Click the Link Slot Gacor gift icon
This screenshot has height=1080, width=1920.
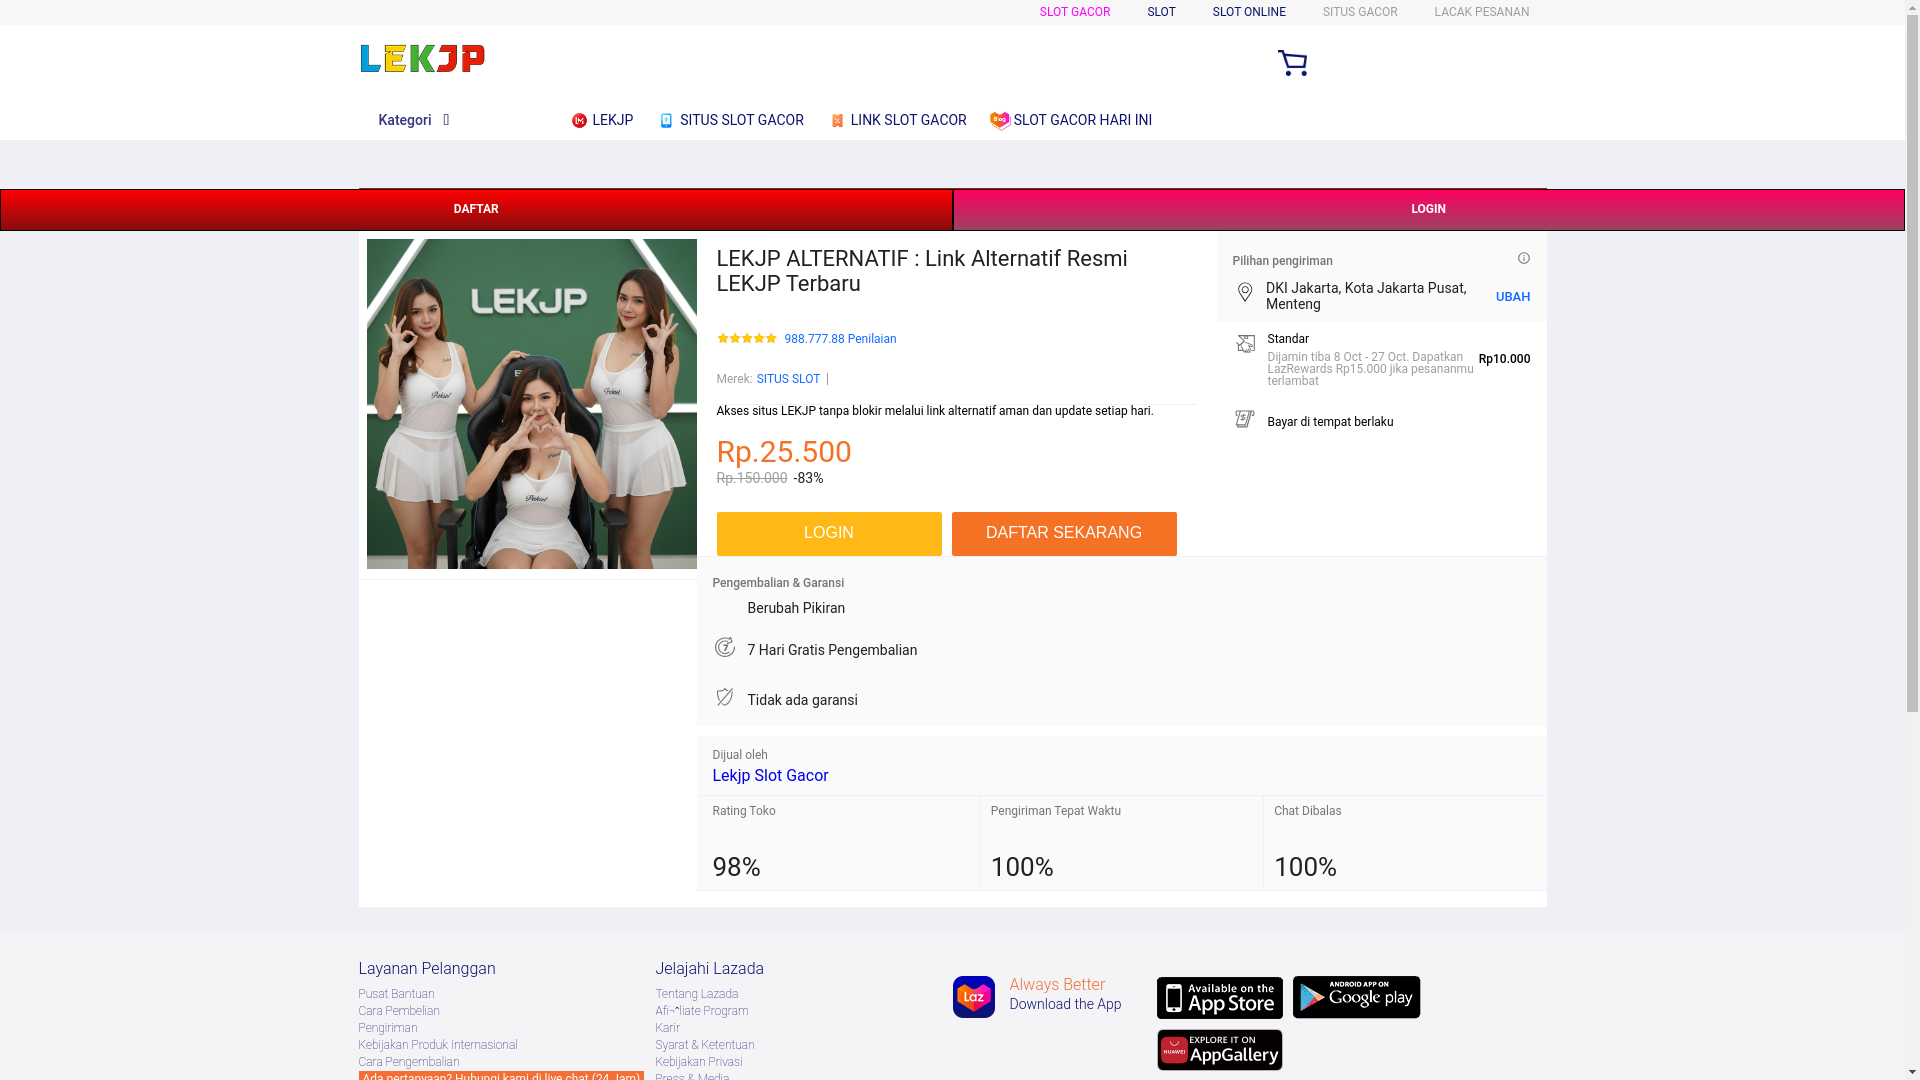pos(837,121)
